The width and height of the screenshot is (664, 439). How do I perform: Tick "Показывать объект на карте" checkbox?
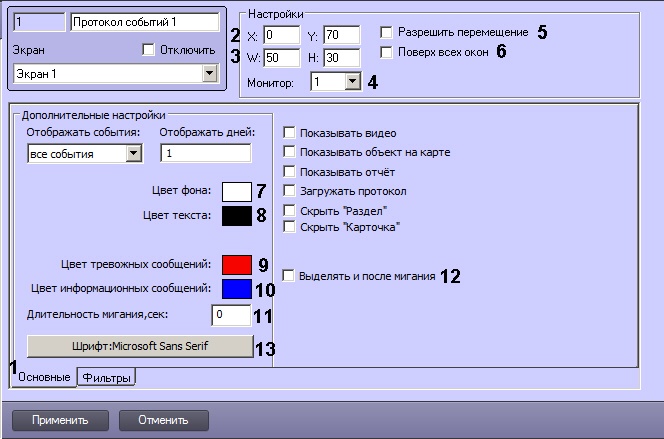(x=290, y=152)
